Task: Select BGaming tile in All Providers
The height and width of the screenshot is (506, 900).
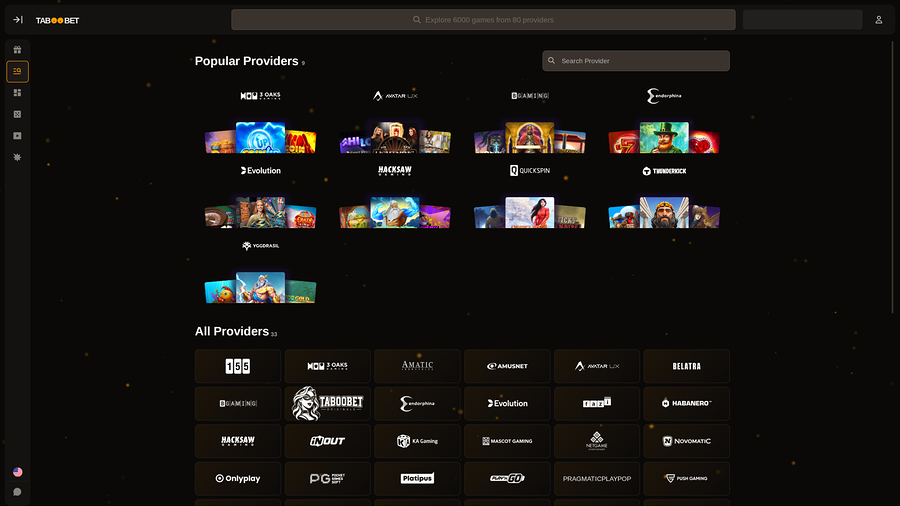Action: pyautogui.click(x=238, y=403)
